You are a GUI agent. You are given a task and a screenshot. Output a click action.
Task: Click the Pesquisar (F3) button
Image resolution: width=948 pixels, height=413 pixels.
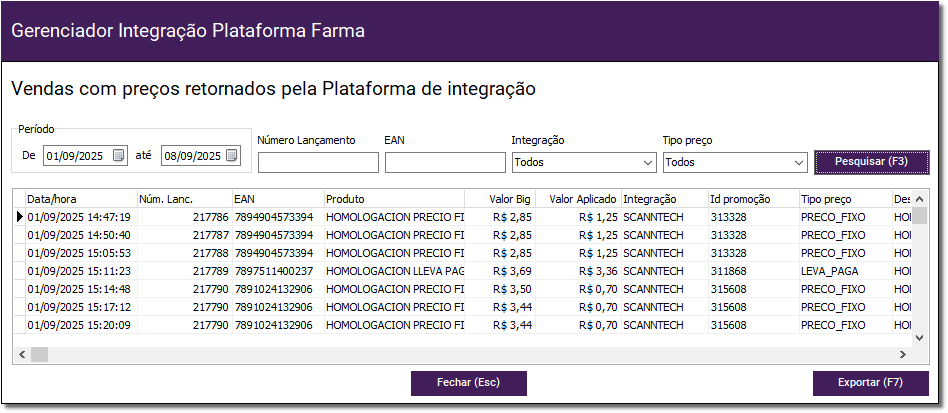(x=871, y=162)
